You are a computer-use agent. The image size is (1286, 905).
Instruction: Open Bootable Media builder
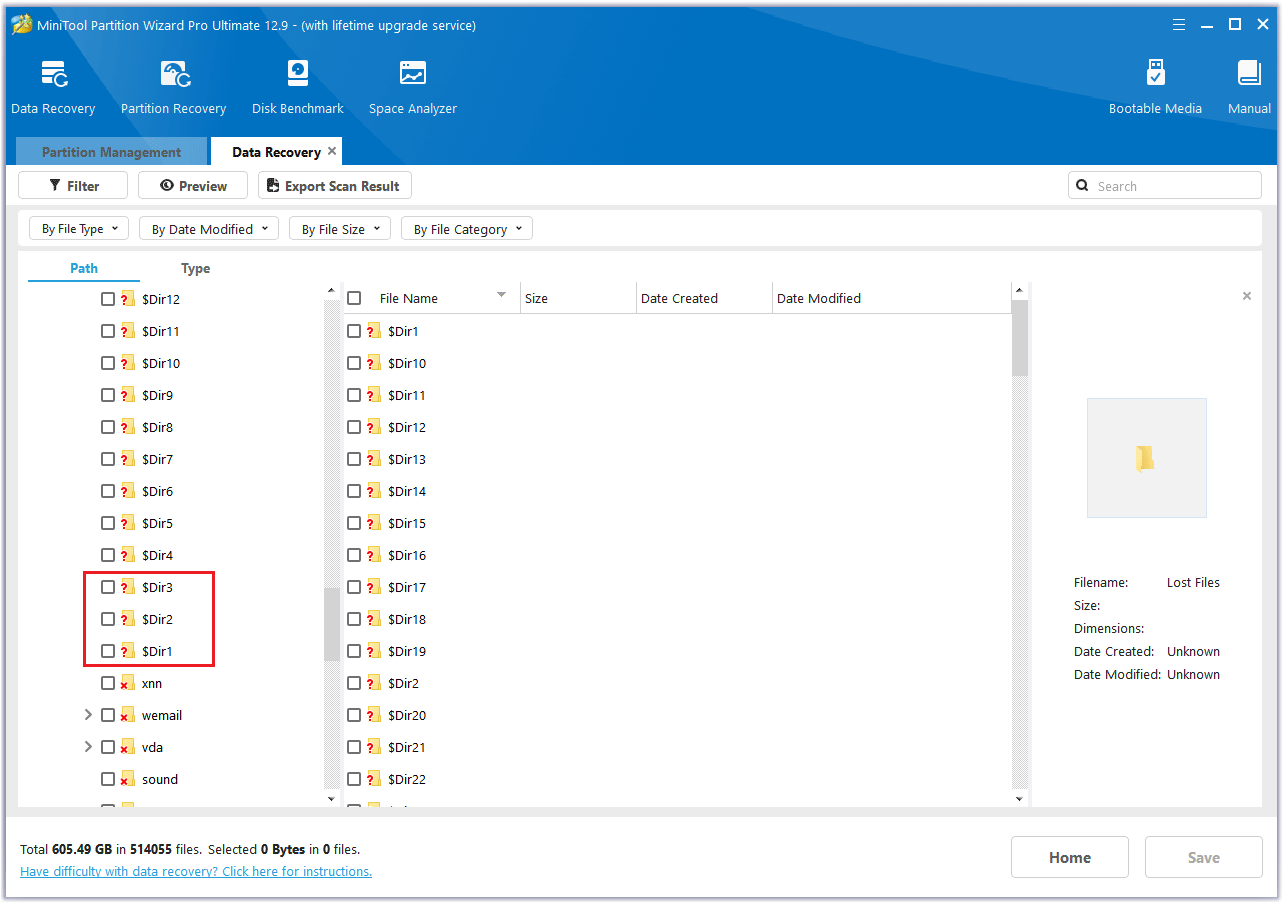pyautogui.click(x=1155, y=74)
